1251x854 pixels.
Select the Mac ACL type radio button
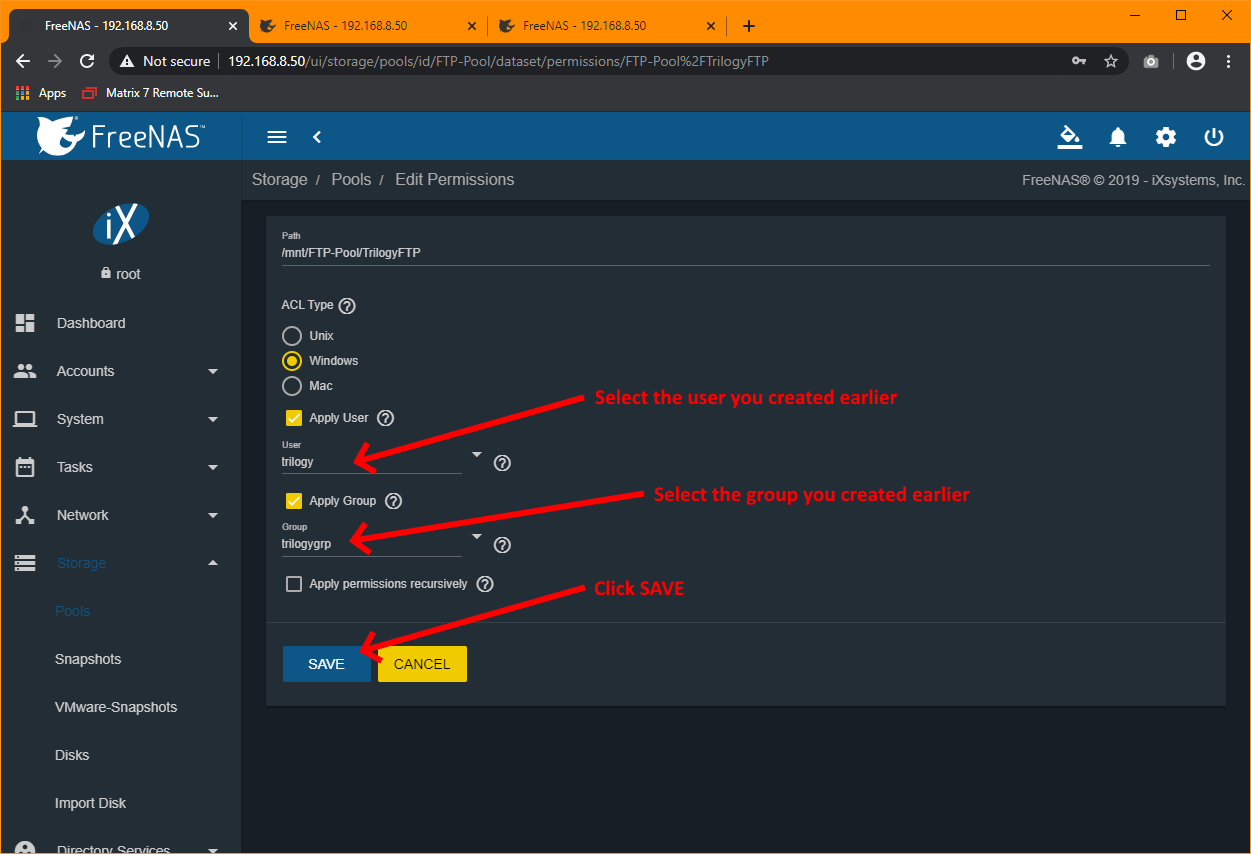coord(292,386)
